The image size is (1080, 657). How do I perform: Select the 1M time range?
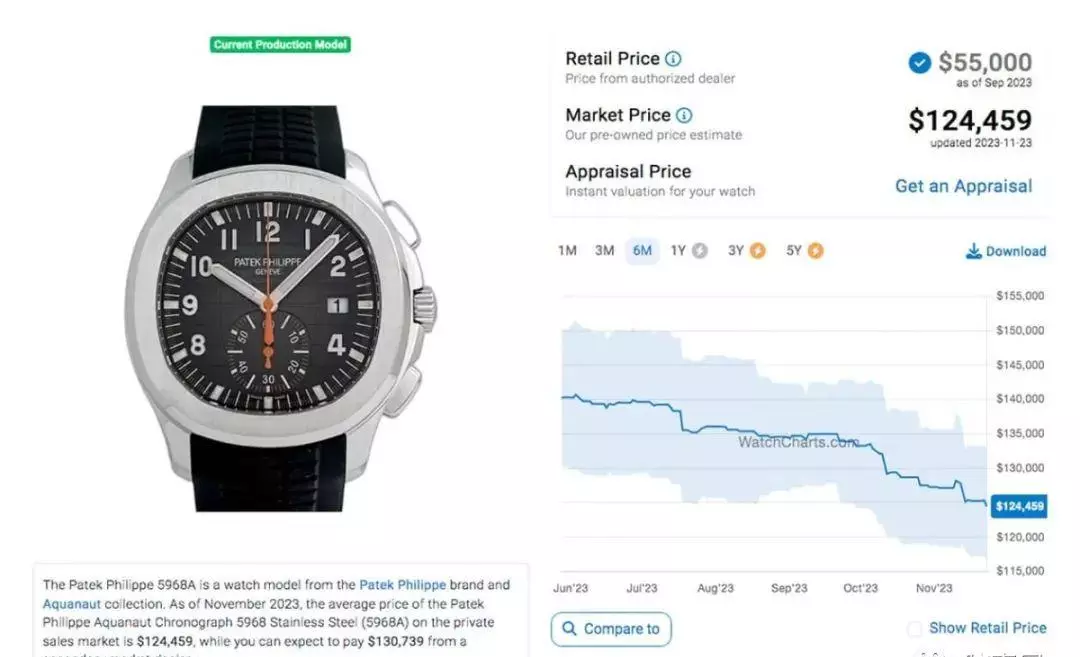coord(568,251)
